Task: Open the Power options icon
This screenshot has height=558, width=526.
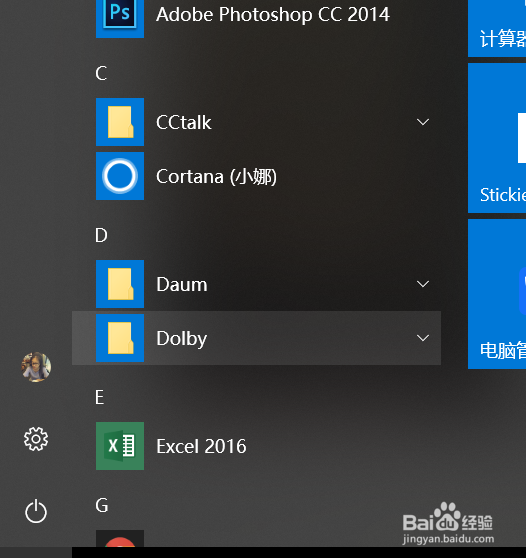Action: tap(36, 511)
